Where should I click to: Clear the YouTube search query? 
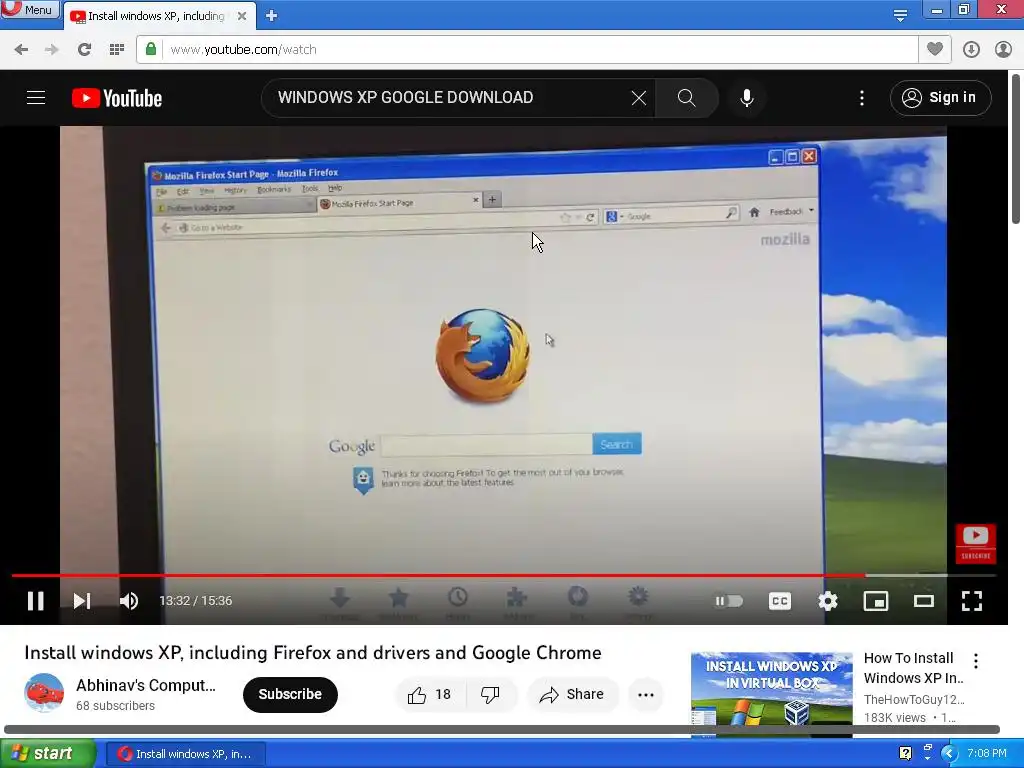pos(639,98)
